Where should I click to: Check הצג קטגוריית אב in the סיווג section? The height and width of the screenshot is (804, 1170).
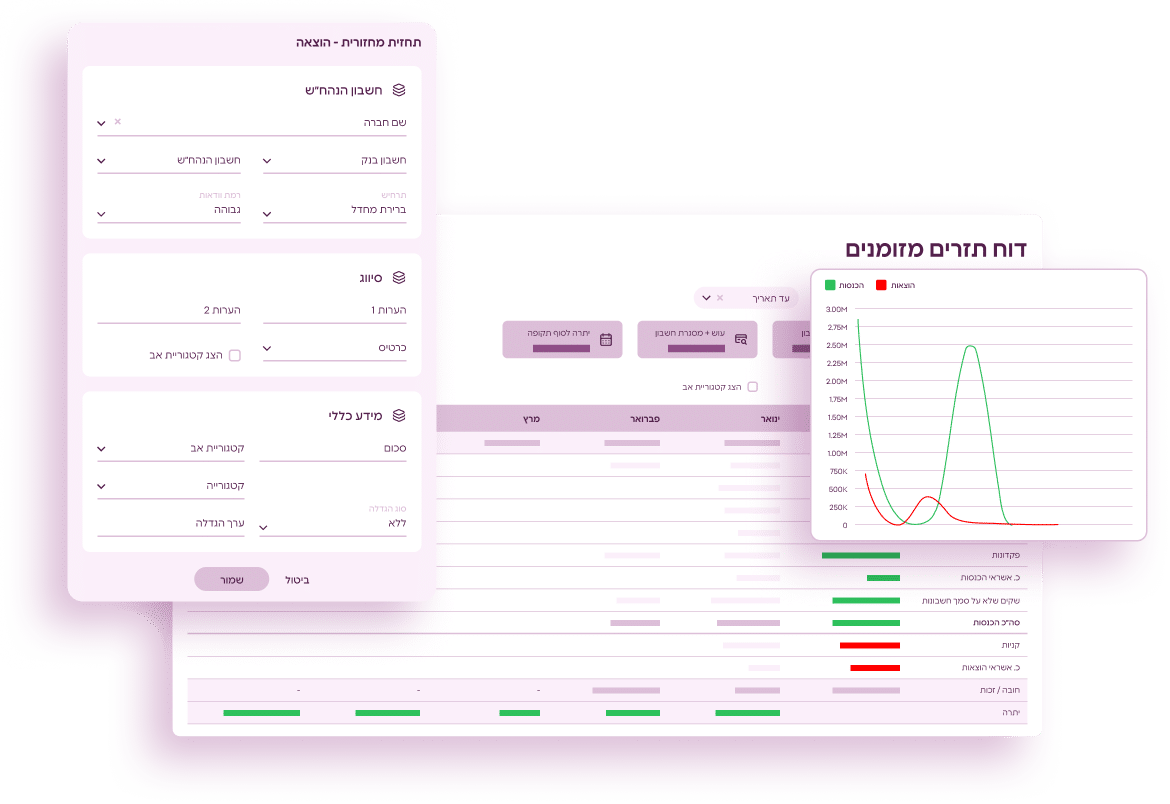(235, 355)
